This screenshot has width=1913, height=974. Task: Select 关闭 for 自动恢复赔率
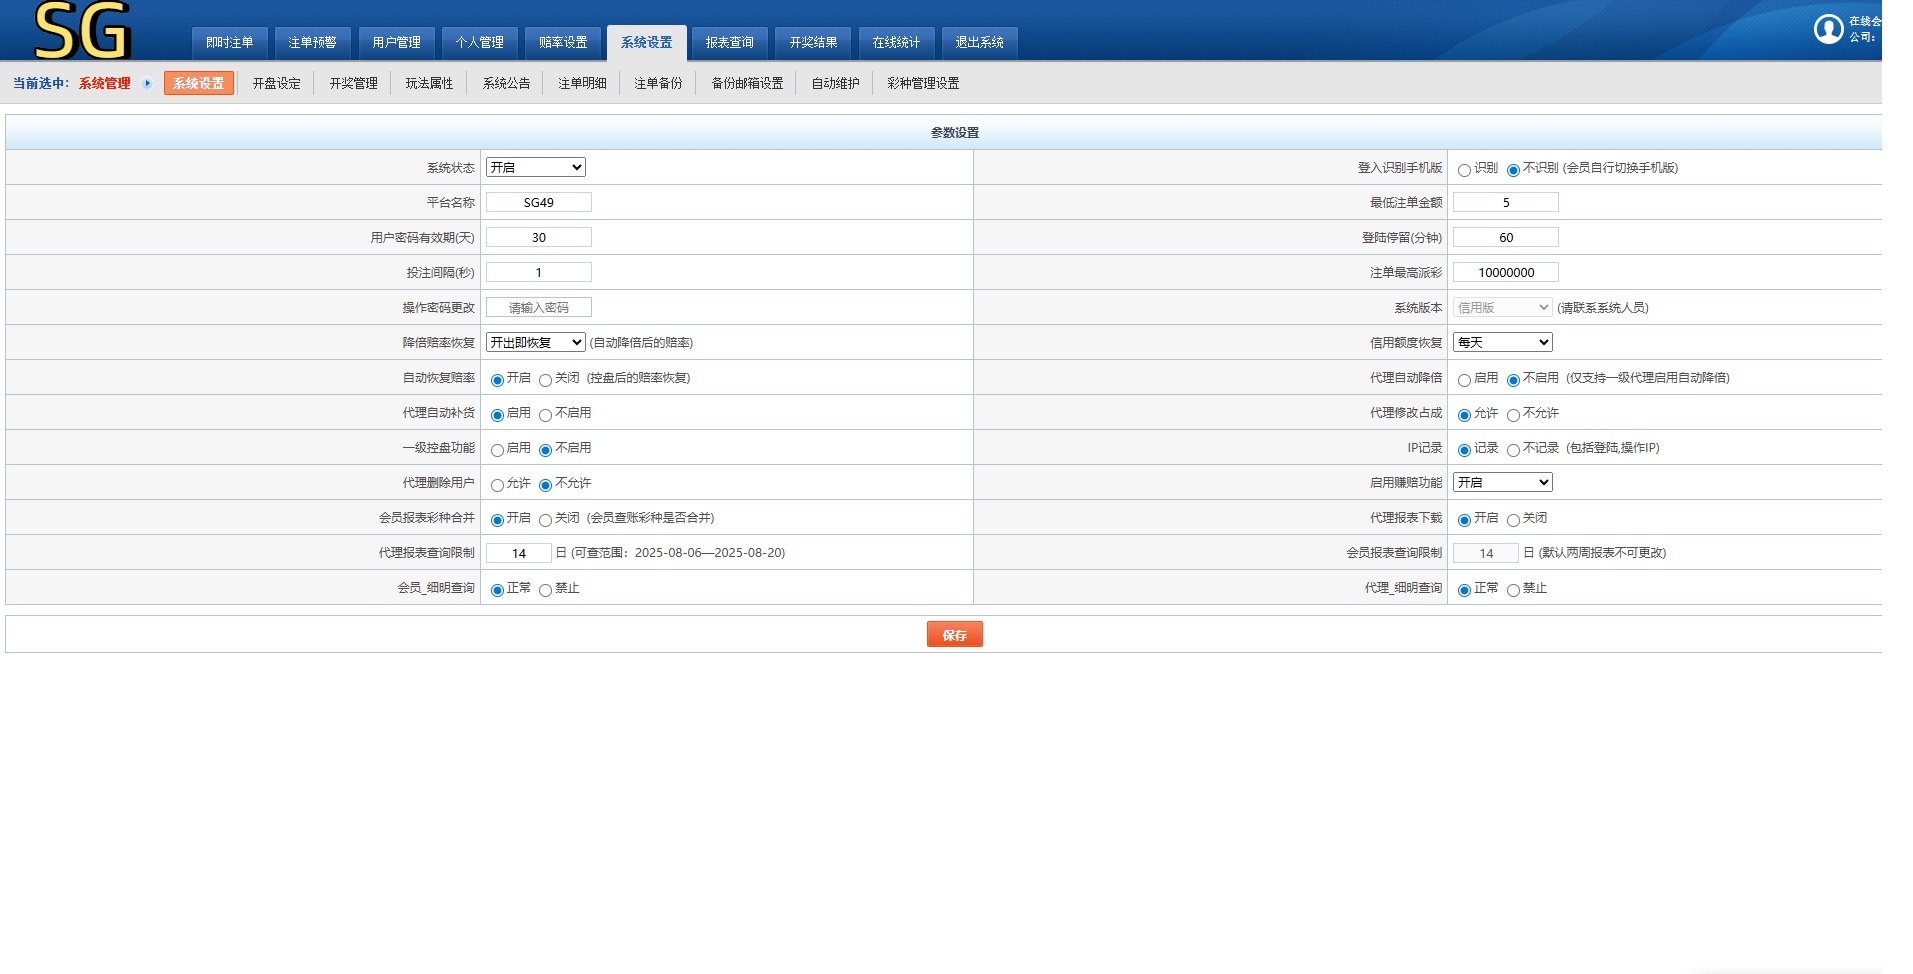(545, 380)
